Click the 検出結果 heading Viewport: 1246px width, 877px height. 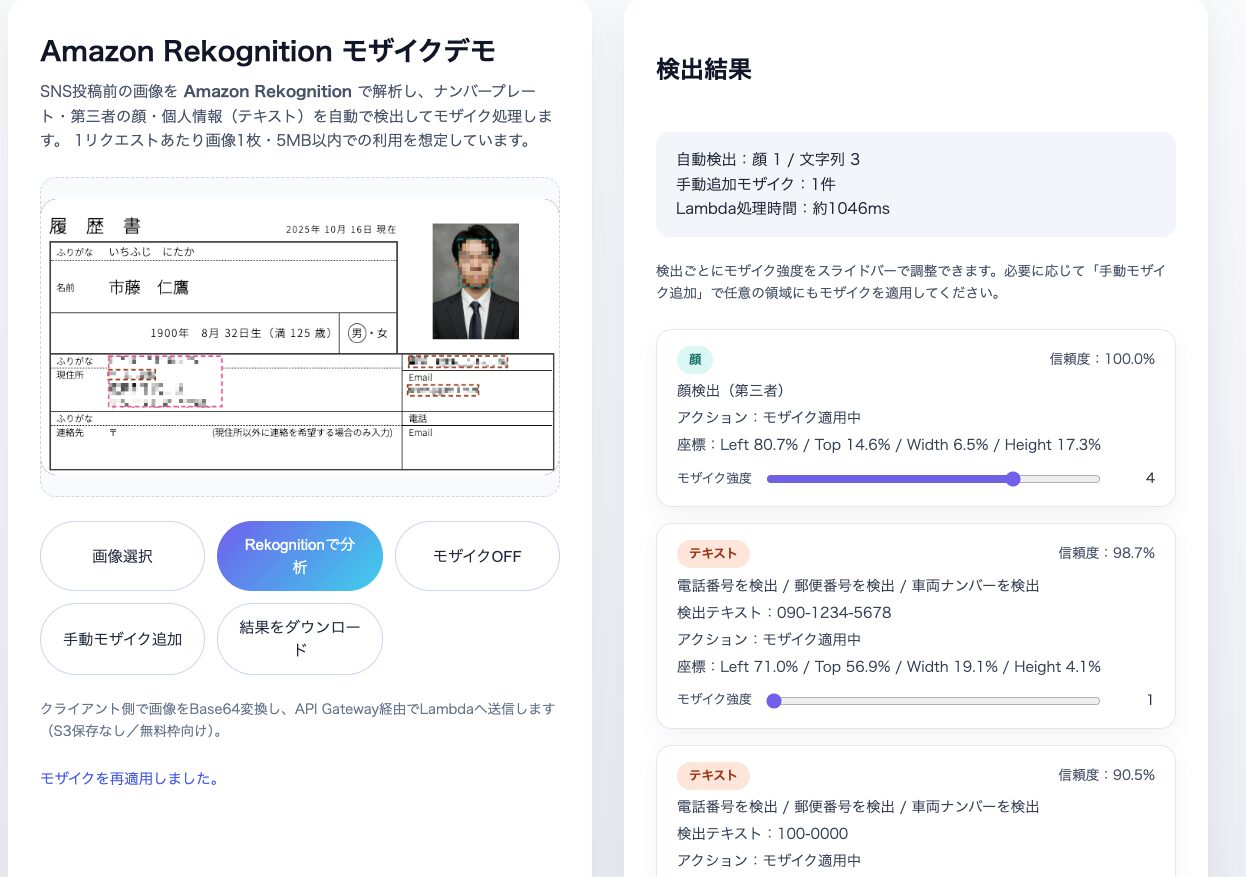[703, 69]
